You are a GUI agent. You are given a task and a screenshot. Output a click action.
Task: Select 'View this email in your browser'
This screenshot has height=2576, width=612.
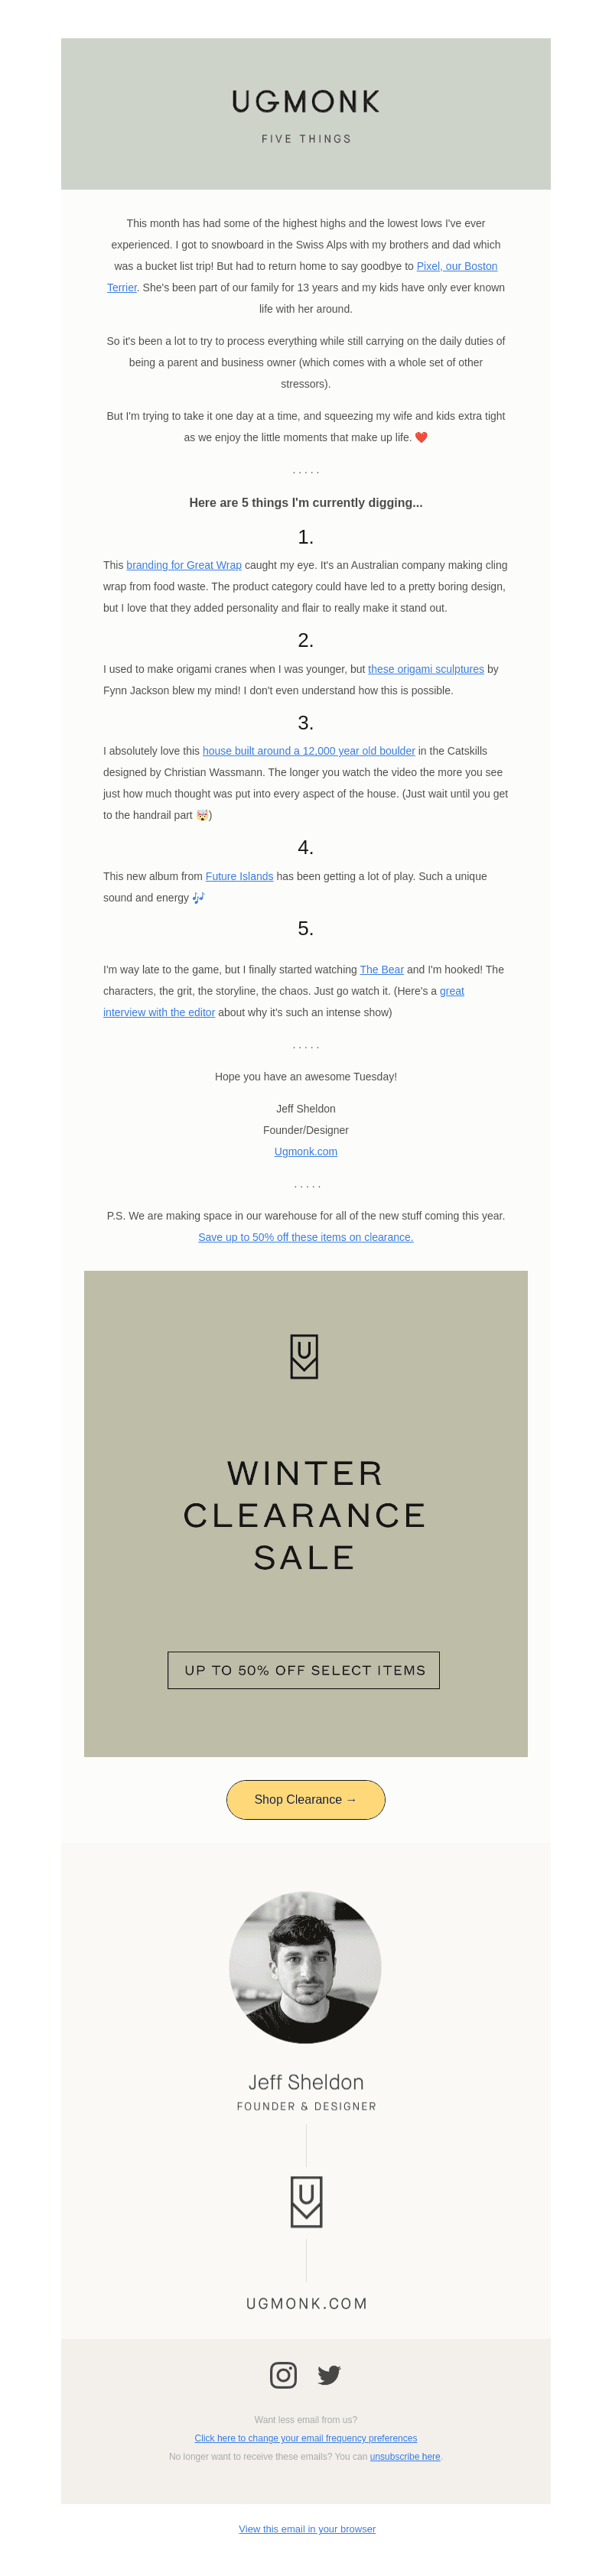click(307, 2529)
